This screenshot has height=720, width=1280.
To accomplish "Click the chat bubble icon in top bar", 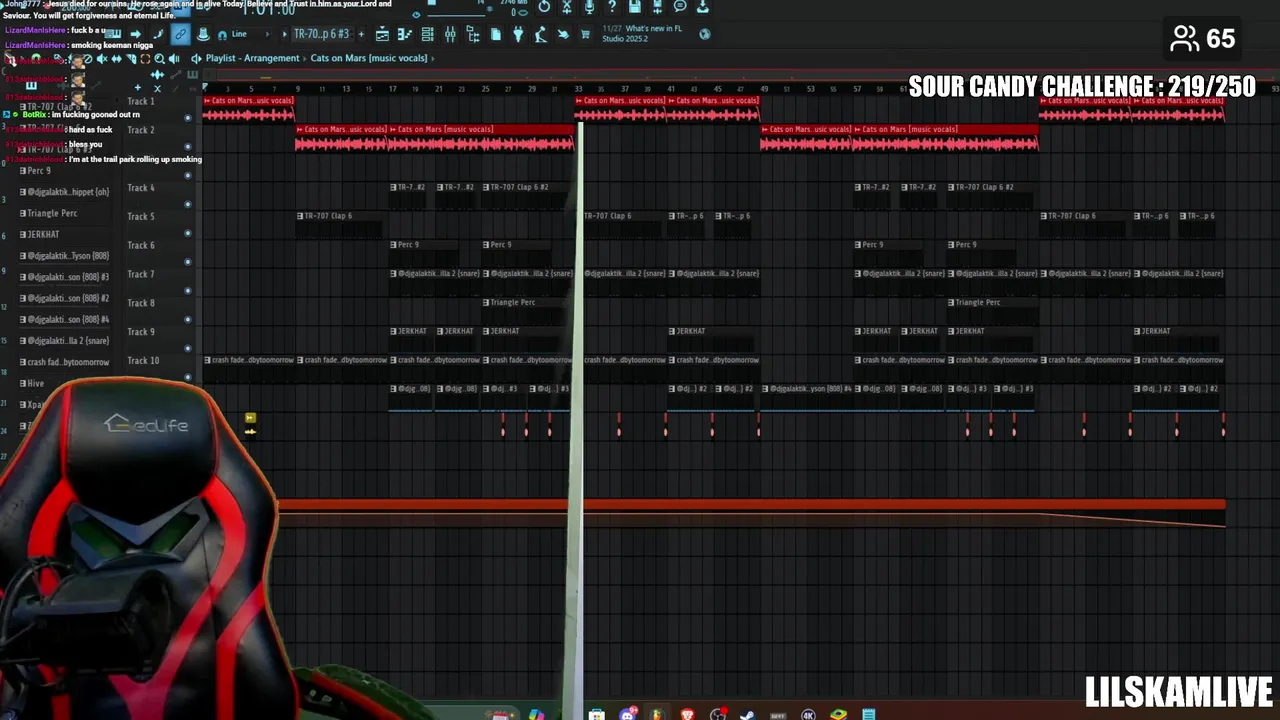I will click(680, 7).
